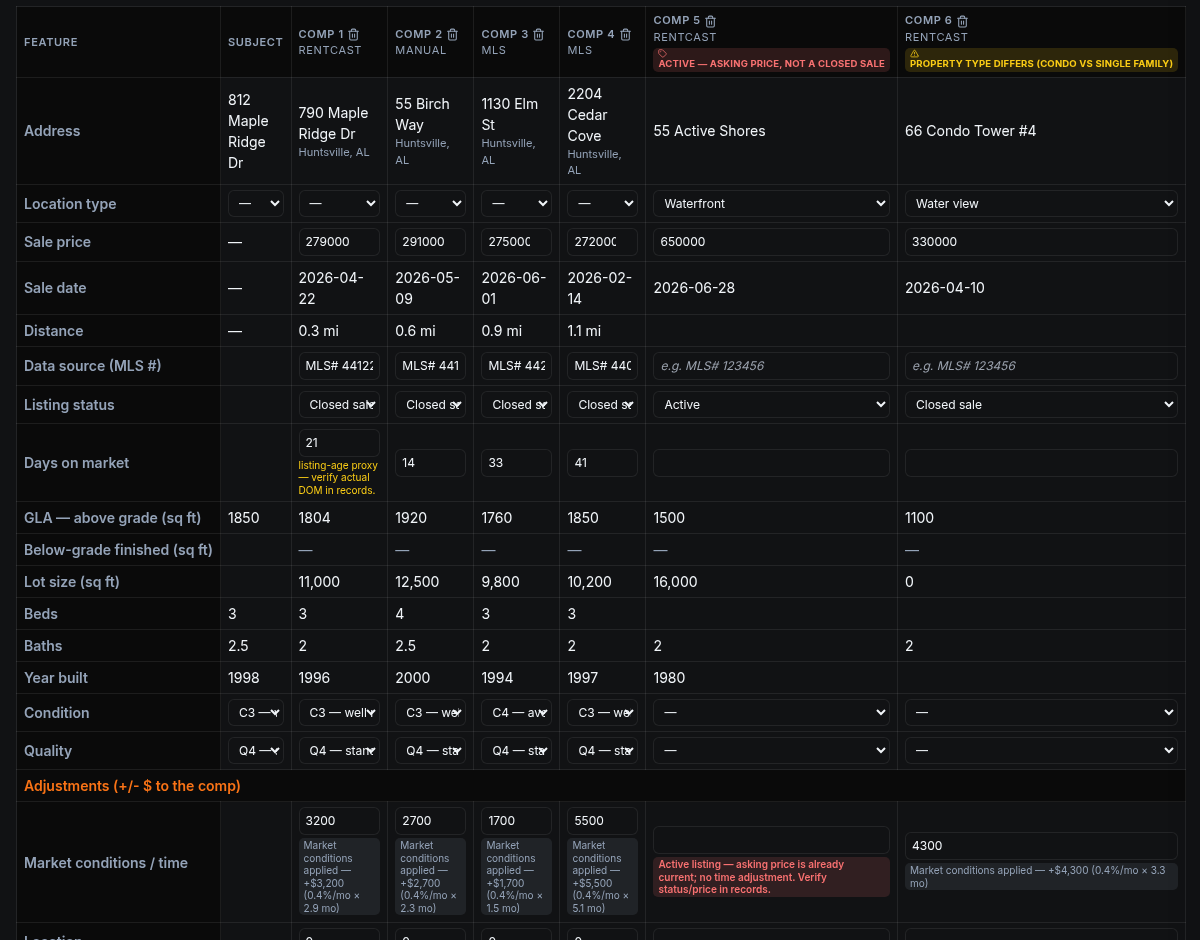Open Comp 6 quality dropdown
The image size is (1200, 940).
tap(1041, 751)
